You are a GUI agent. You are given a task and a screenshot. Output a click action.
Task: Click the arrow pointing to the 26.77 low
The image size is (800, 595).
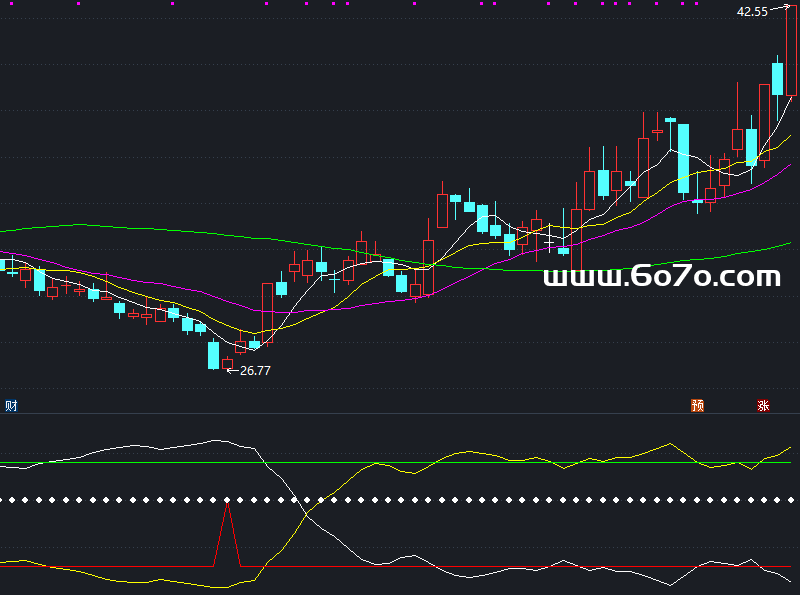tap(232, 371)
